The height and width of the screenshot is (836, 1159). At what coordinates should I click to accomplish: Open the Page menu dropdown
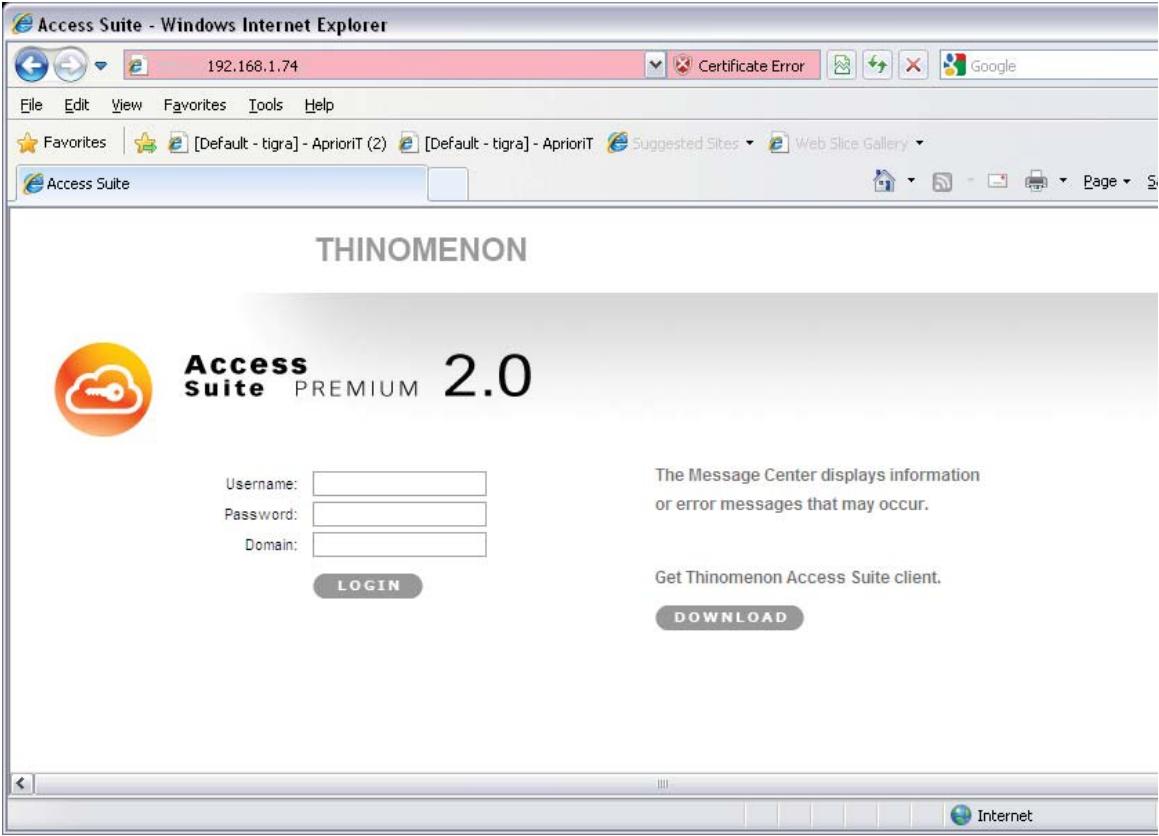(x=1107, y=181)
